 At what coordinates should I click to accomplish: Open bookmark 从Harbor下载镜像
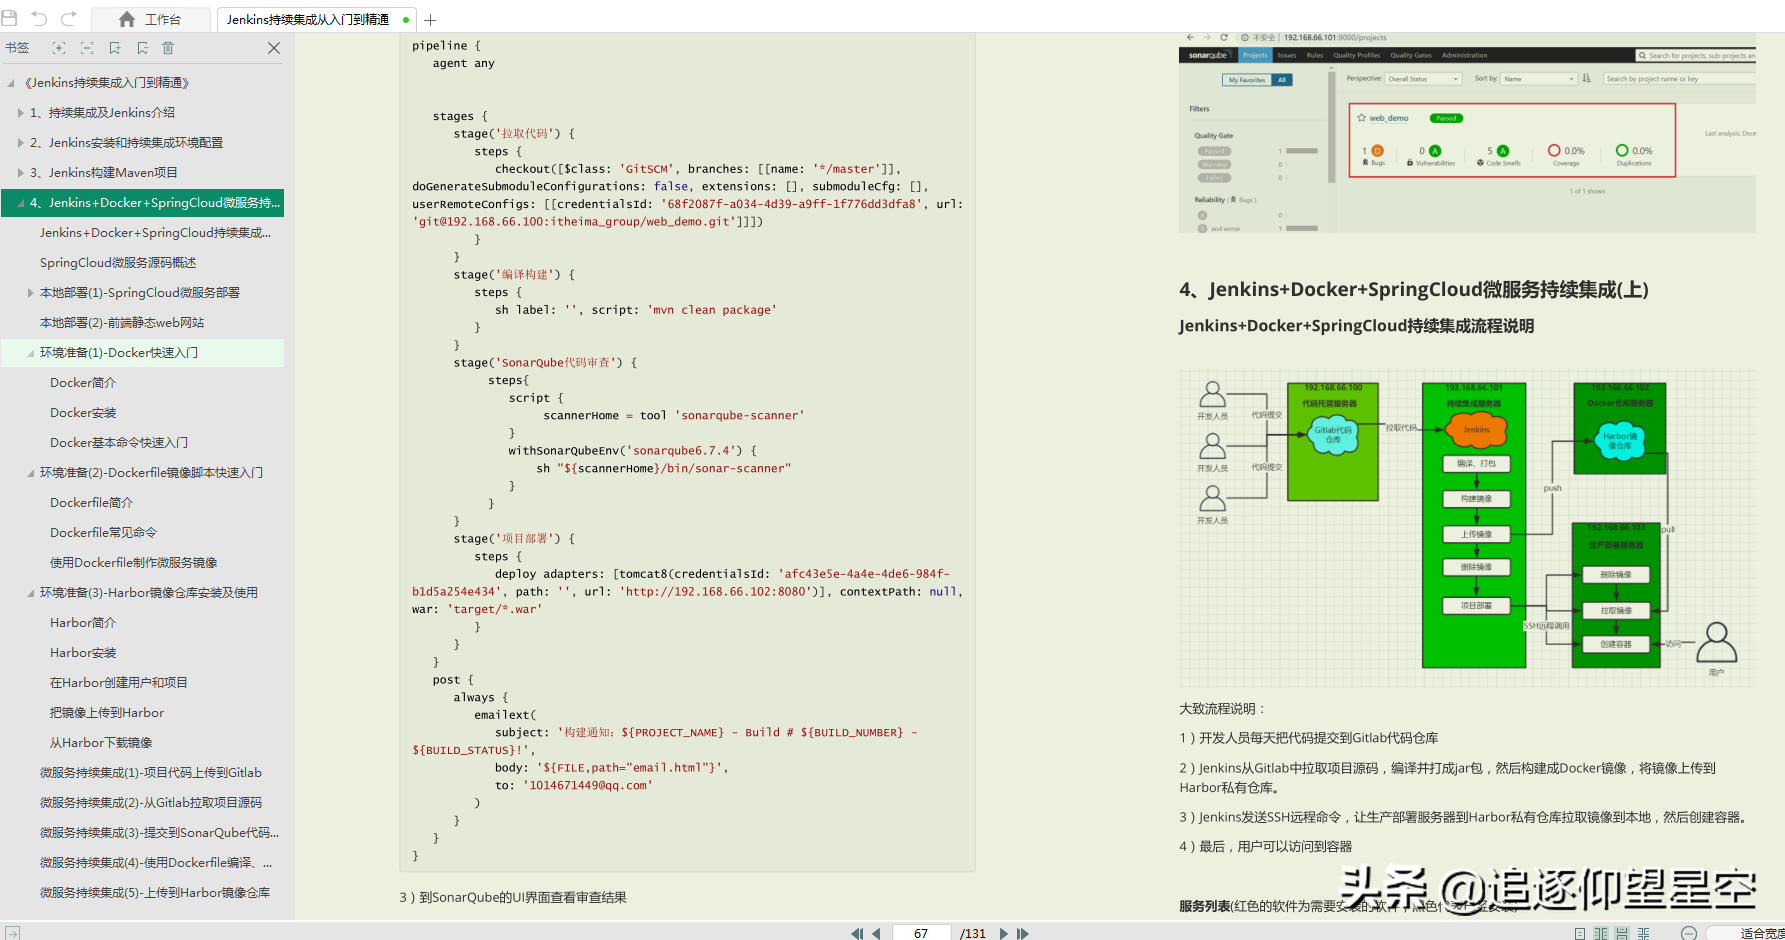point(101,743)
